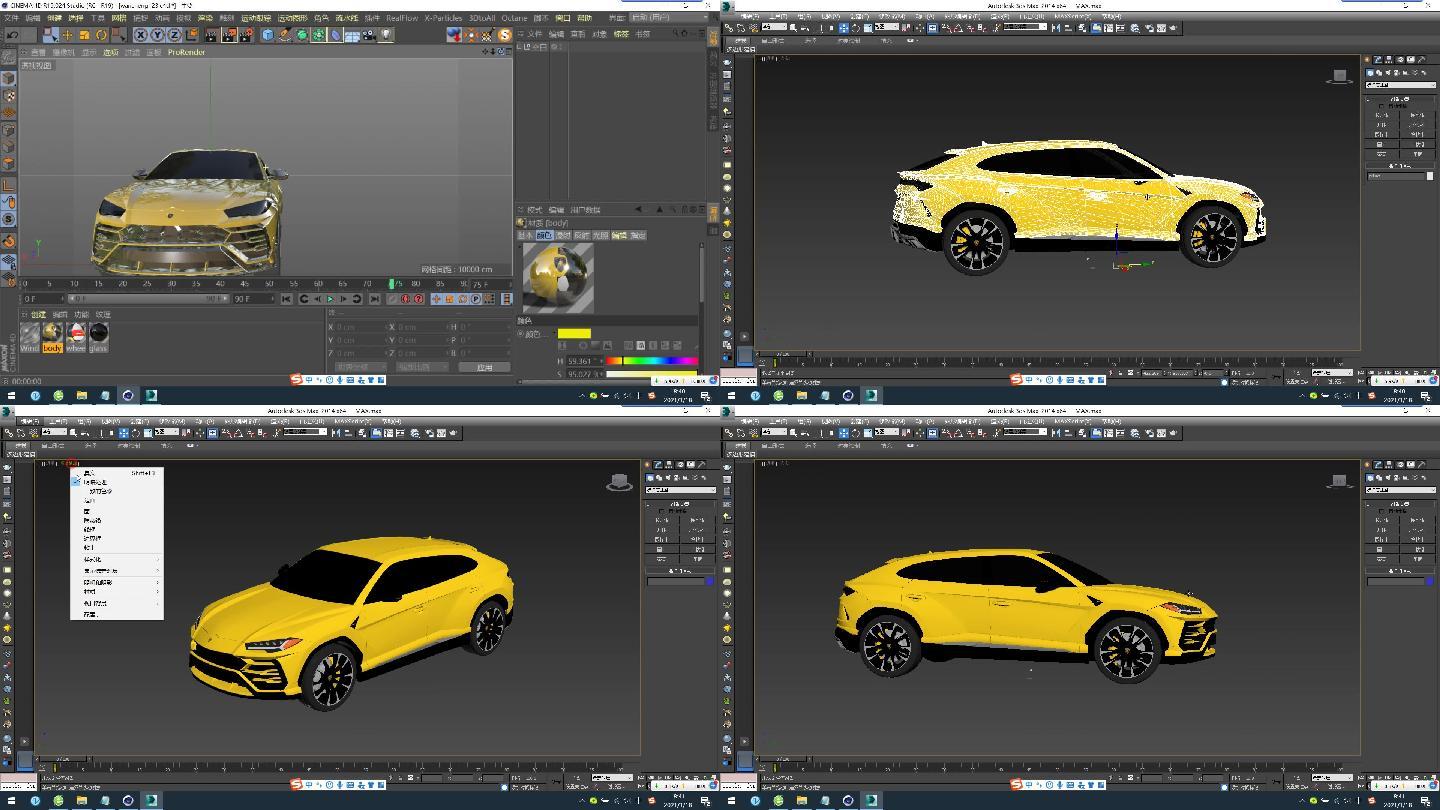Expand the left coordinate mode dropdown beside 应用
Screen dimensions: 1440x810
pos(361,367)
